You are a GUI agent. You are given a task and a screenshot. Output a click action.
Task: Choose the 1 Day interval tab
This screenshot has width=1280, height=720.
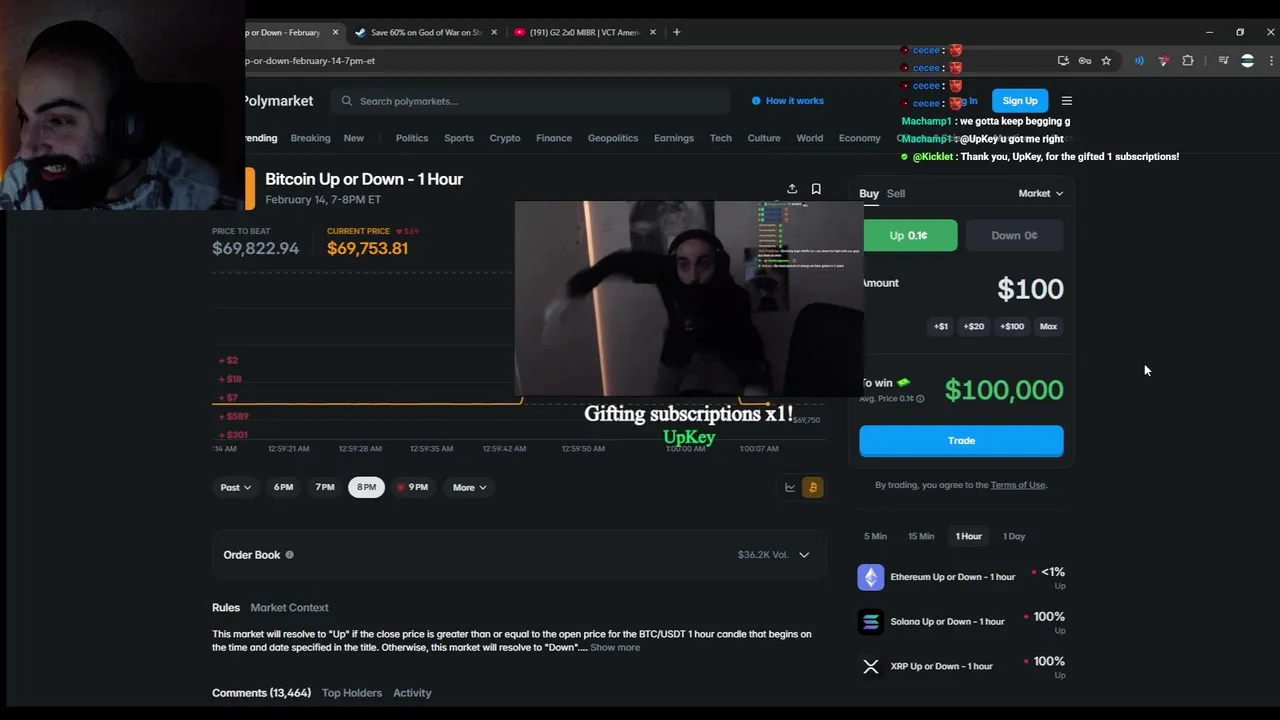click(x=1014, y=537)
